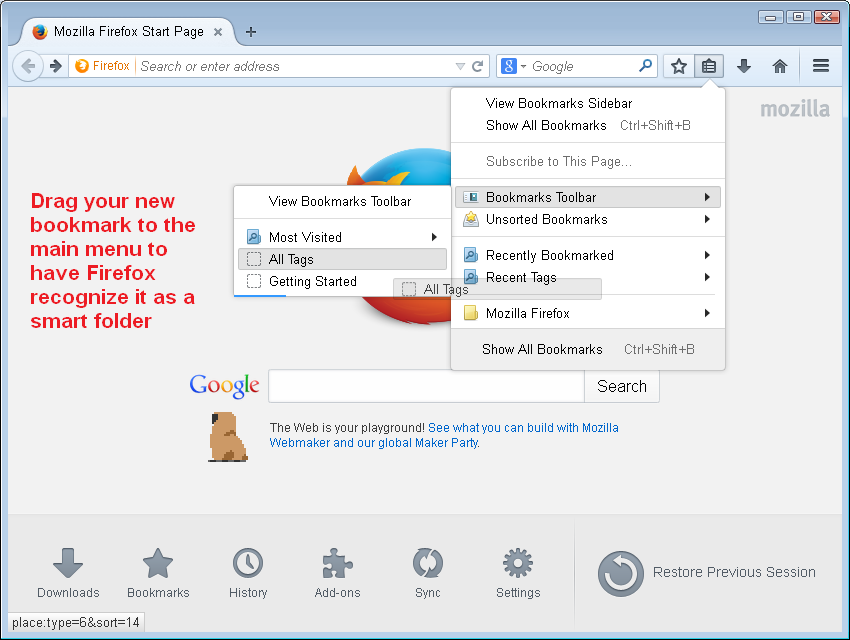Viewport: 850px width, 640px height.
Task: Click the Google Search button
Action: pos(621,386)
